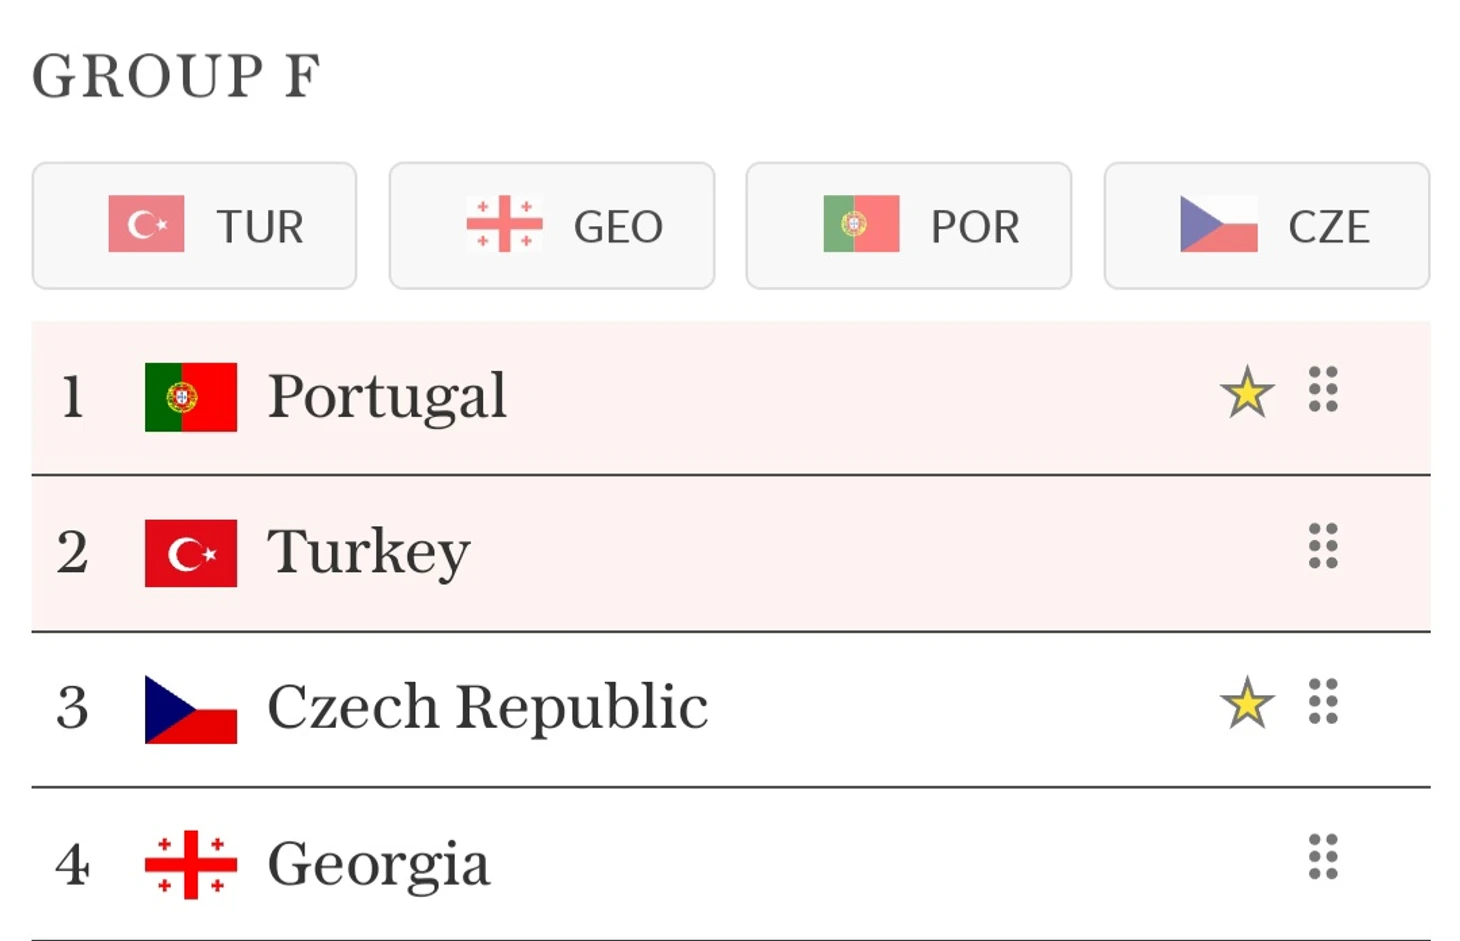Viewport: 1460px width, 941px height.
Task: Select the CZE team button
Action: pos(1267,226)
